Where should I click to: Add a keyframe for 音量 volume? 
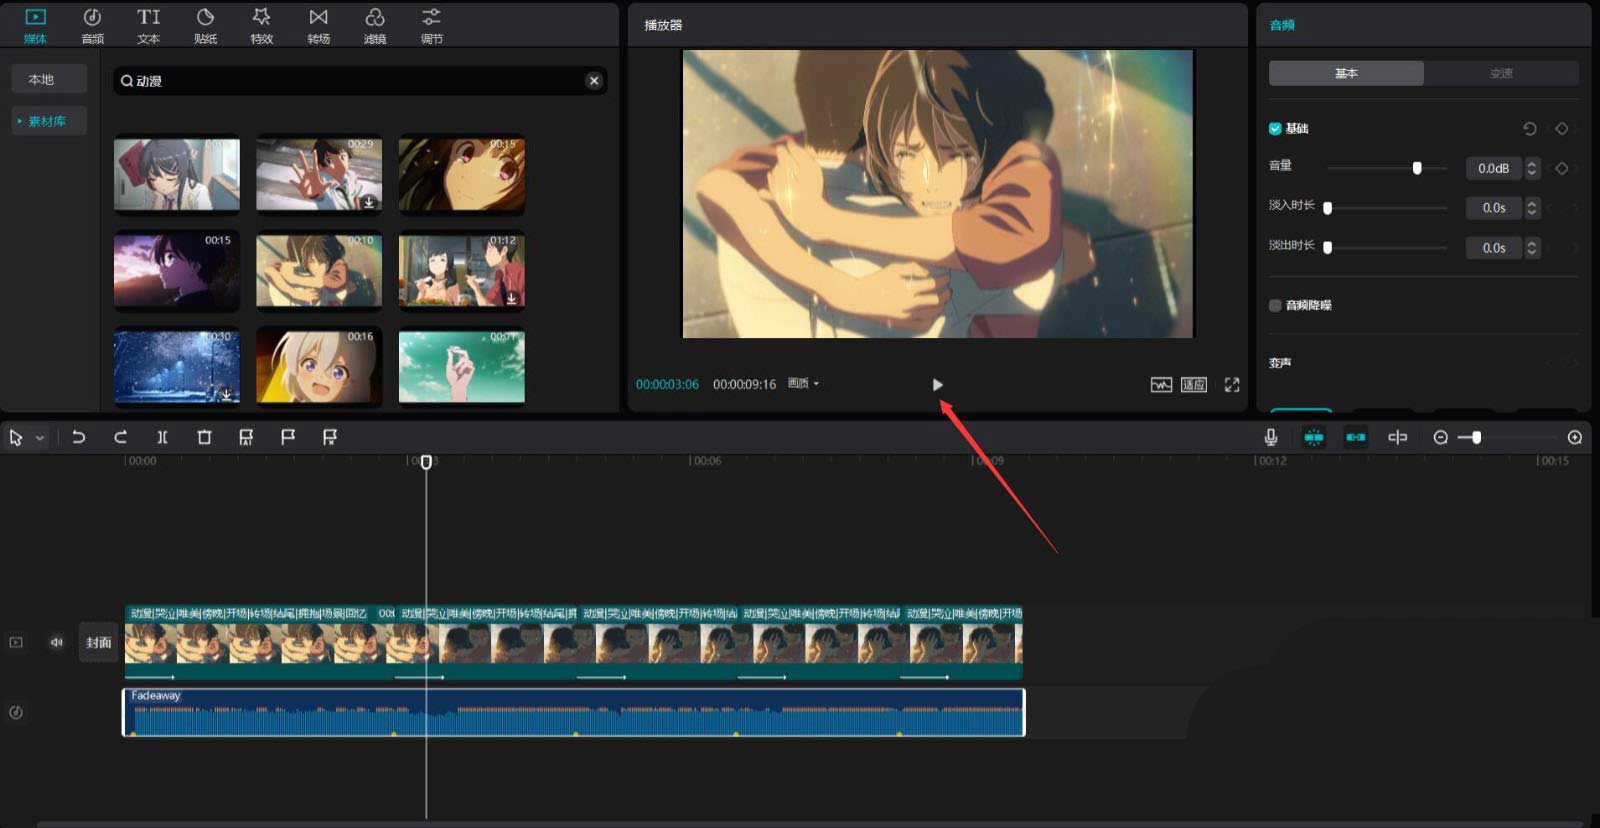click(1561, 168)
